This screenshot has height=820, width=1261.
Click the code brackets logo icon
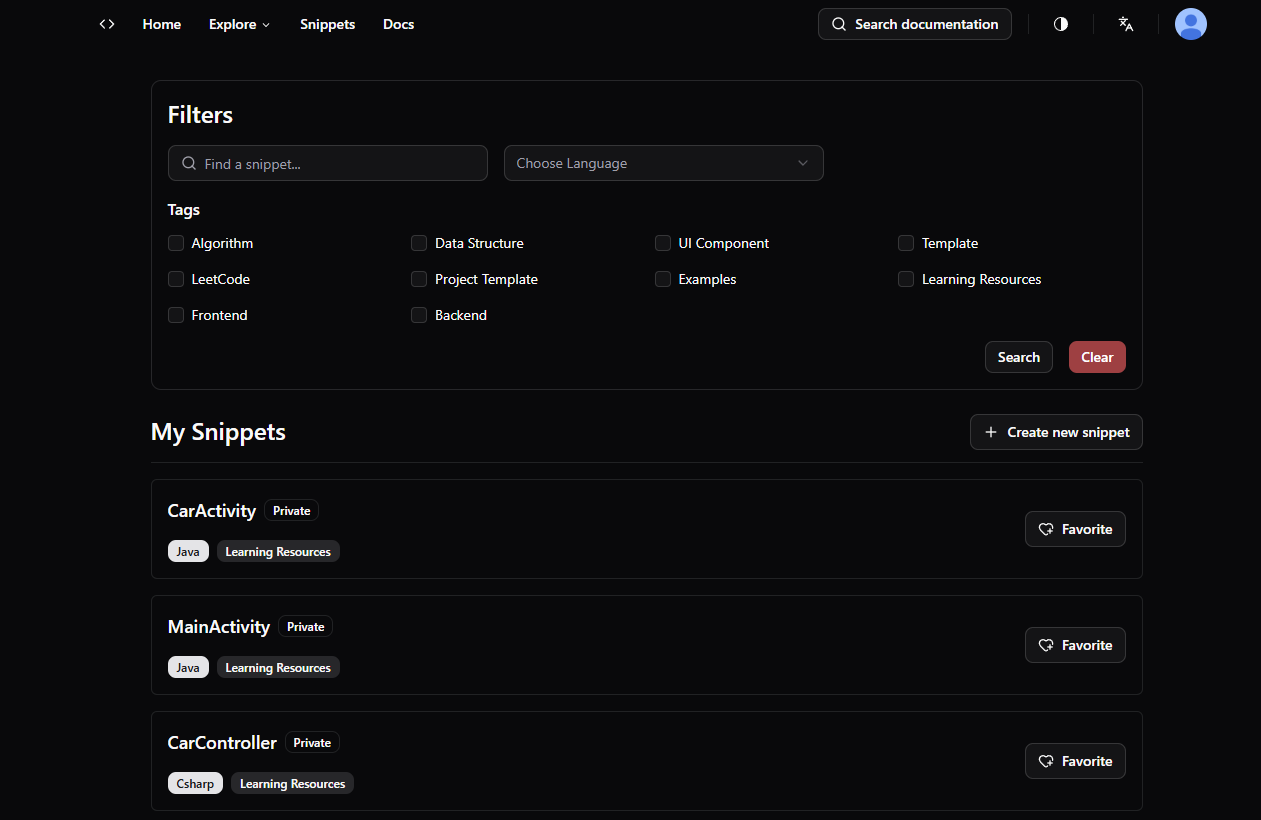pos(107,24)
